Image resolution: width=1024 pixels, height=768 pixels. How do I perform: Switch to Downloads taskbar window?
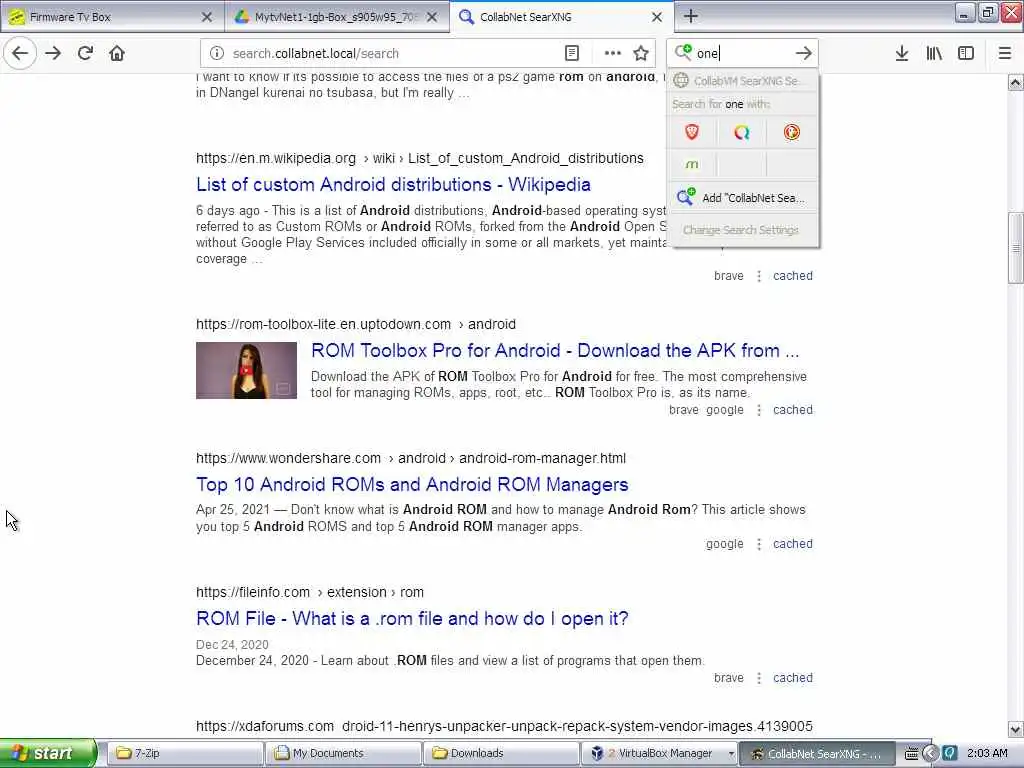501,753
